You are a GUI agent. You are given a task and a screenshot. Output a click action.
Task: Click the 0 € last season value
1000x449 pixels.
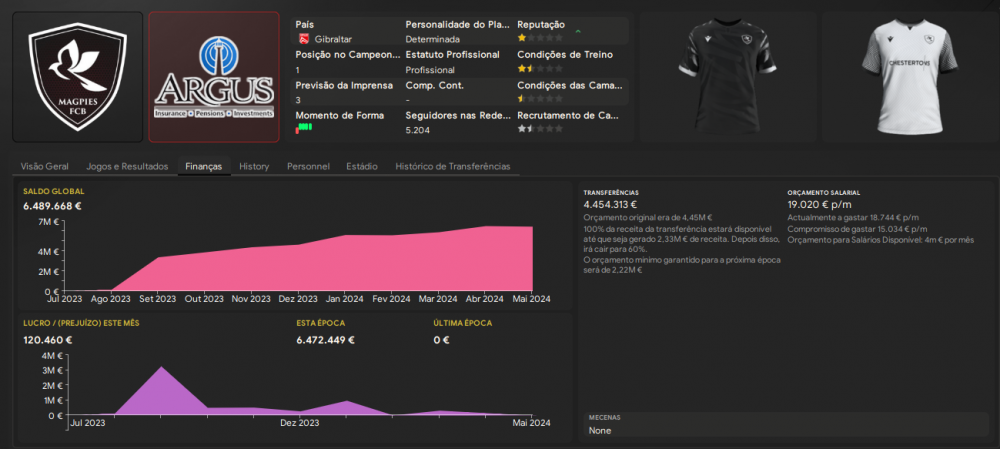click(441, 340)
